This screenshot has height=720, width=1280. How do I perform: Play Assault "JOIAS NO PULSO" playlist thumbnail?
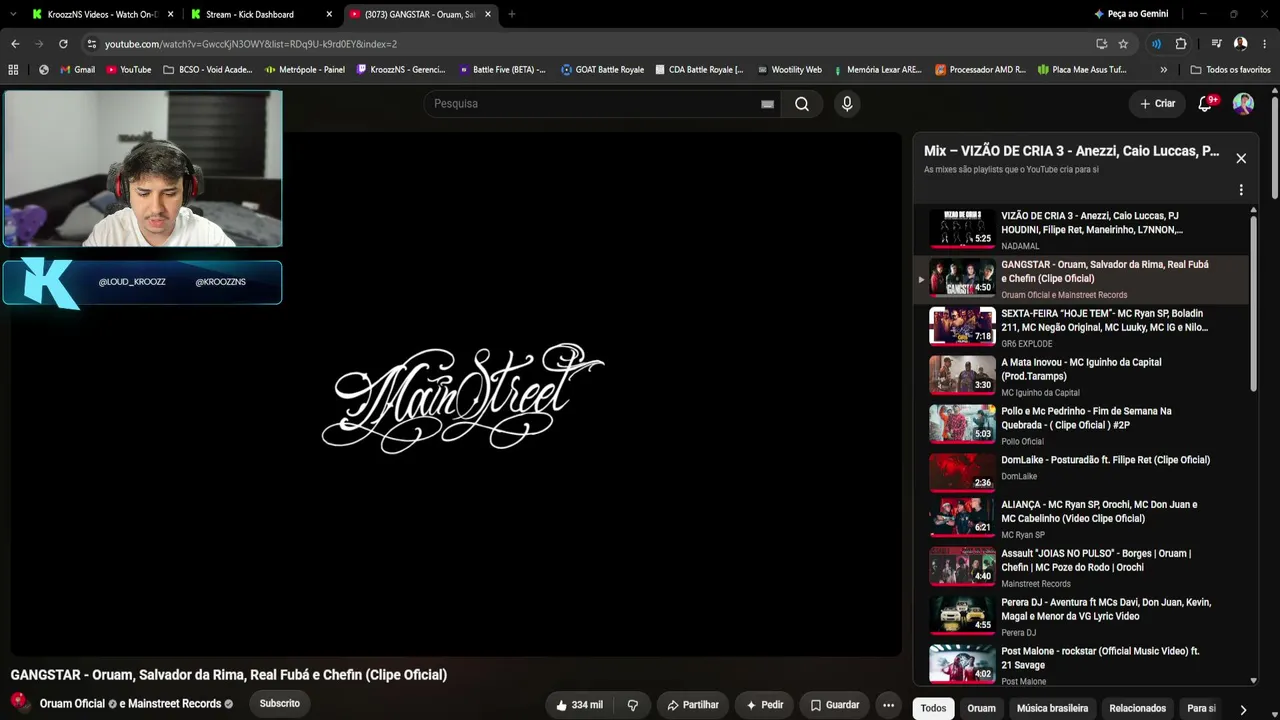962,566
